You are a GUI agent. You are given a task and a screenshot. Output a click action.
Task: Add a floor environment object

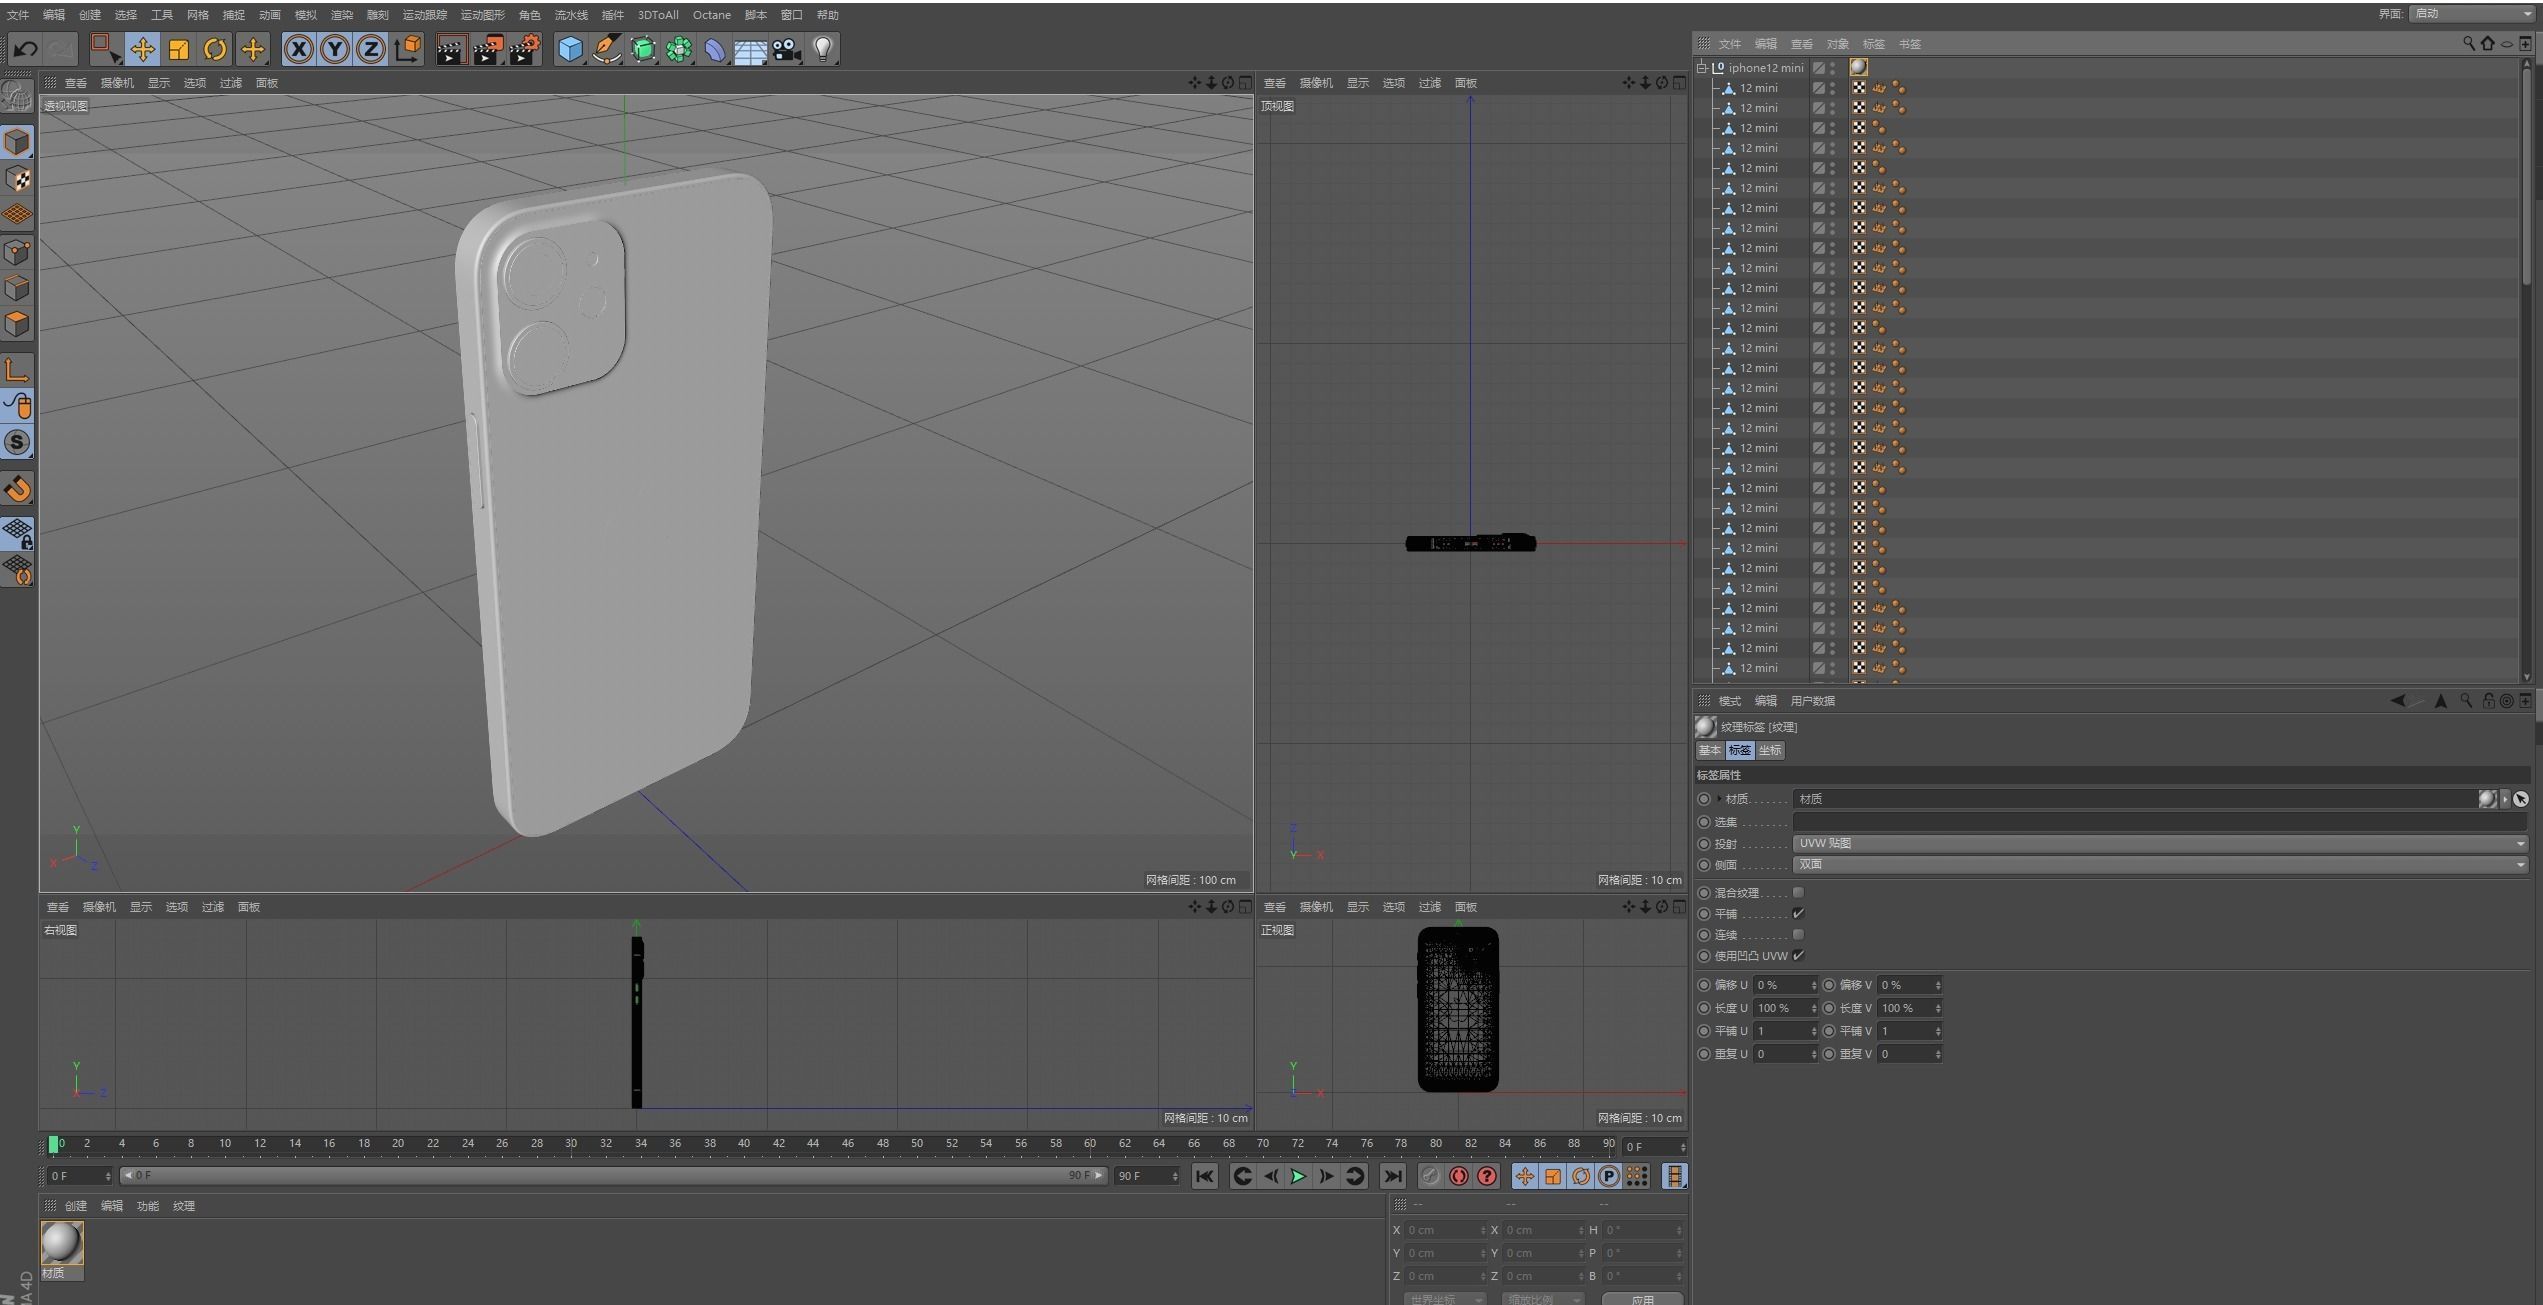point(751,49)
